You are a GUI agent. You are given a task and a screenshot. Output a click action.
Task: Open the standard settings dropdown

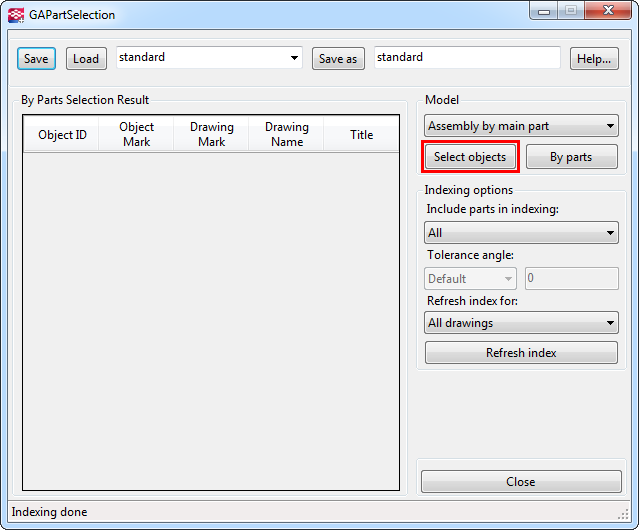point(209,57)
